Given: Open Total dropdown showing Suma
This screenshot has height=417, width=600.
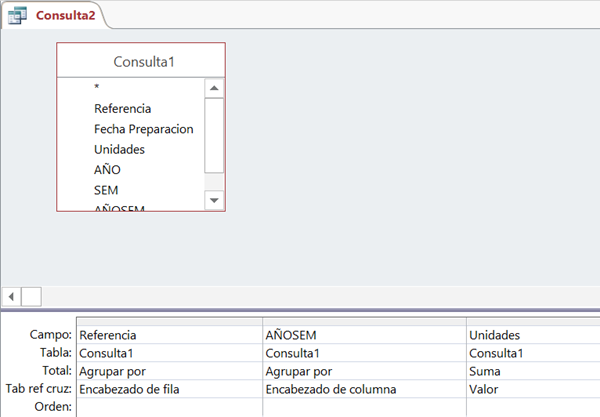Looking at the screenshot, I should tap(532, 370).
